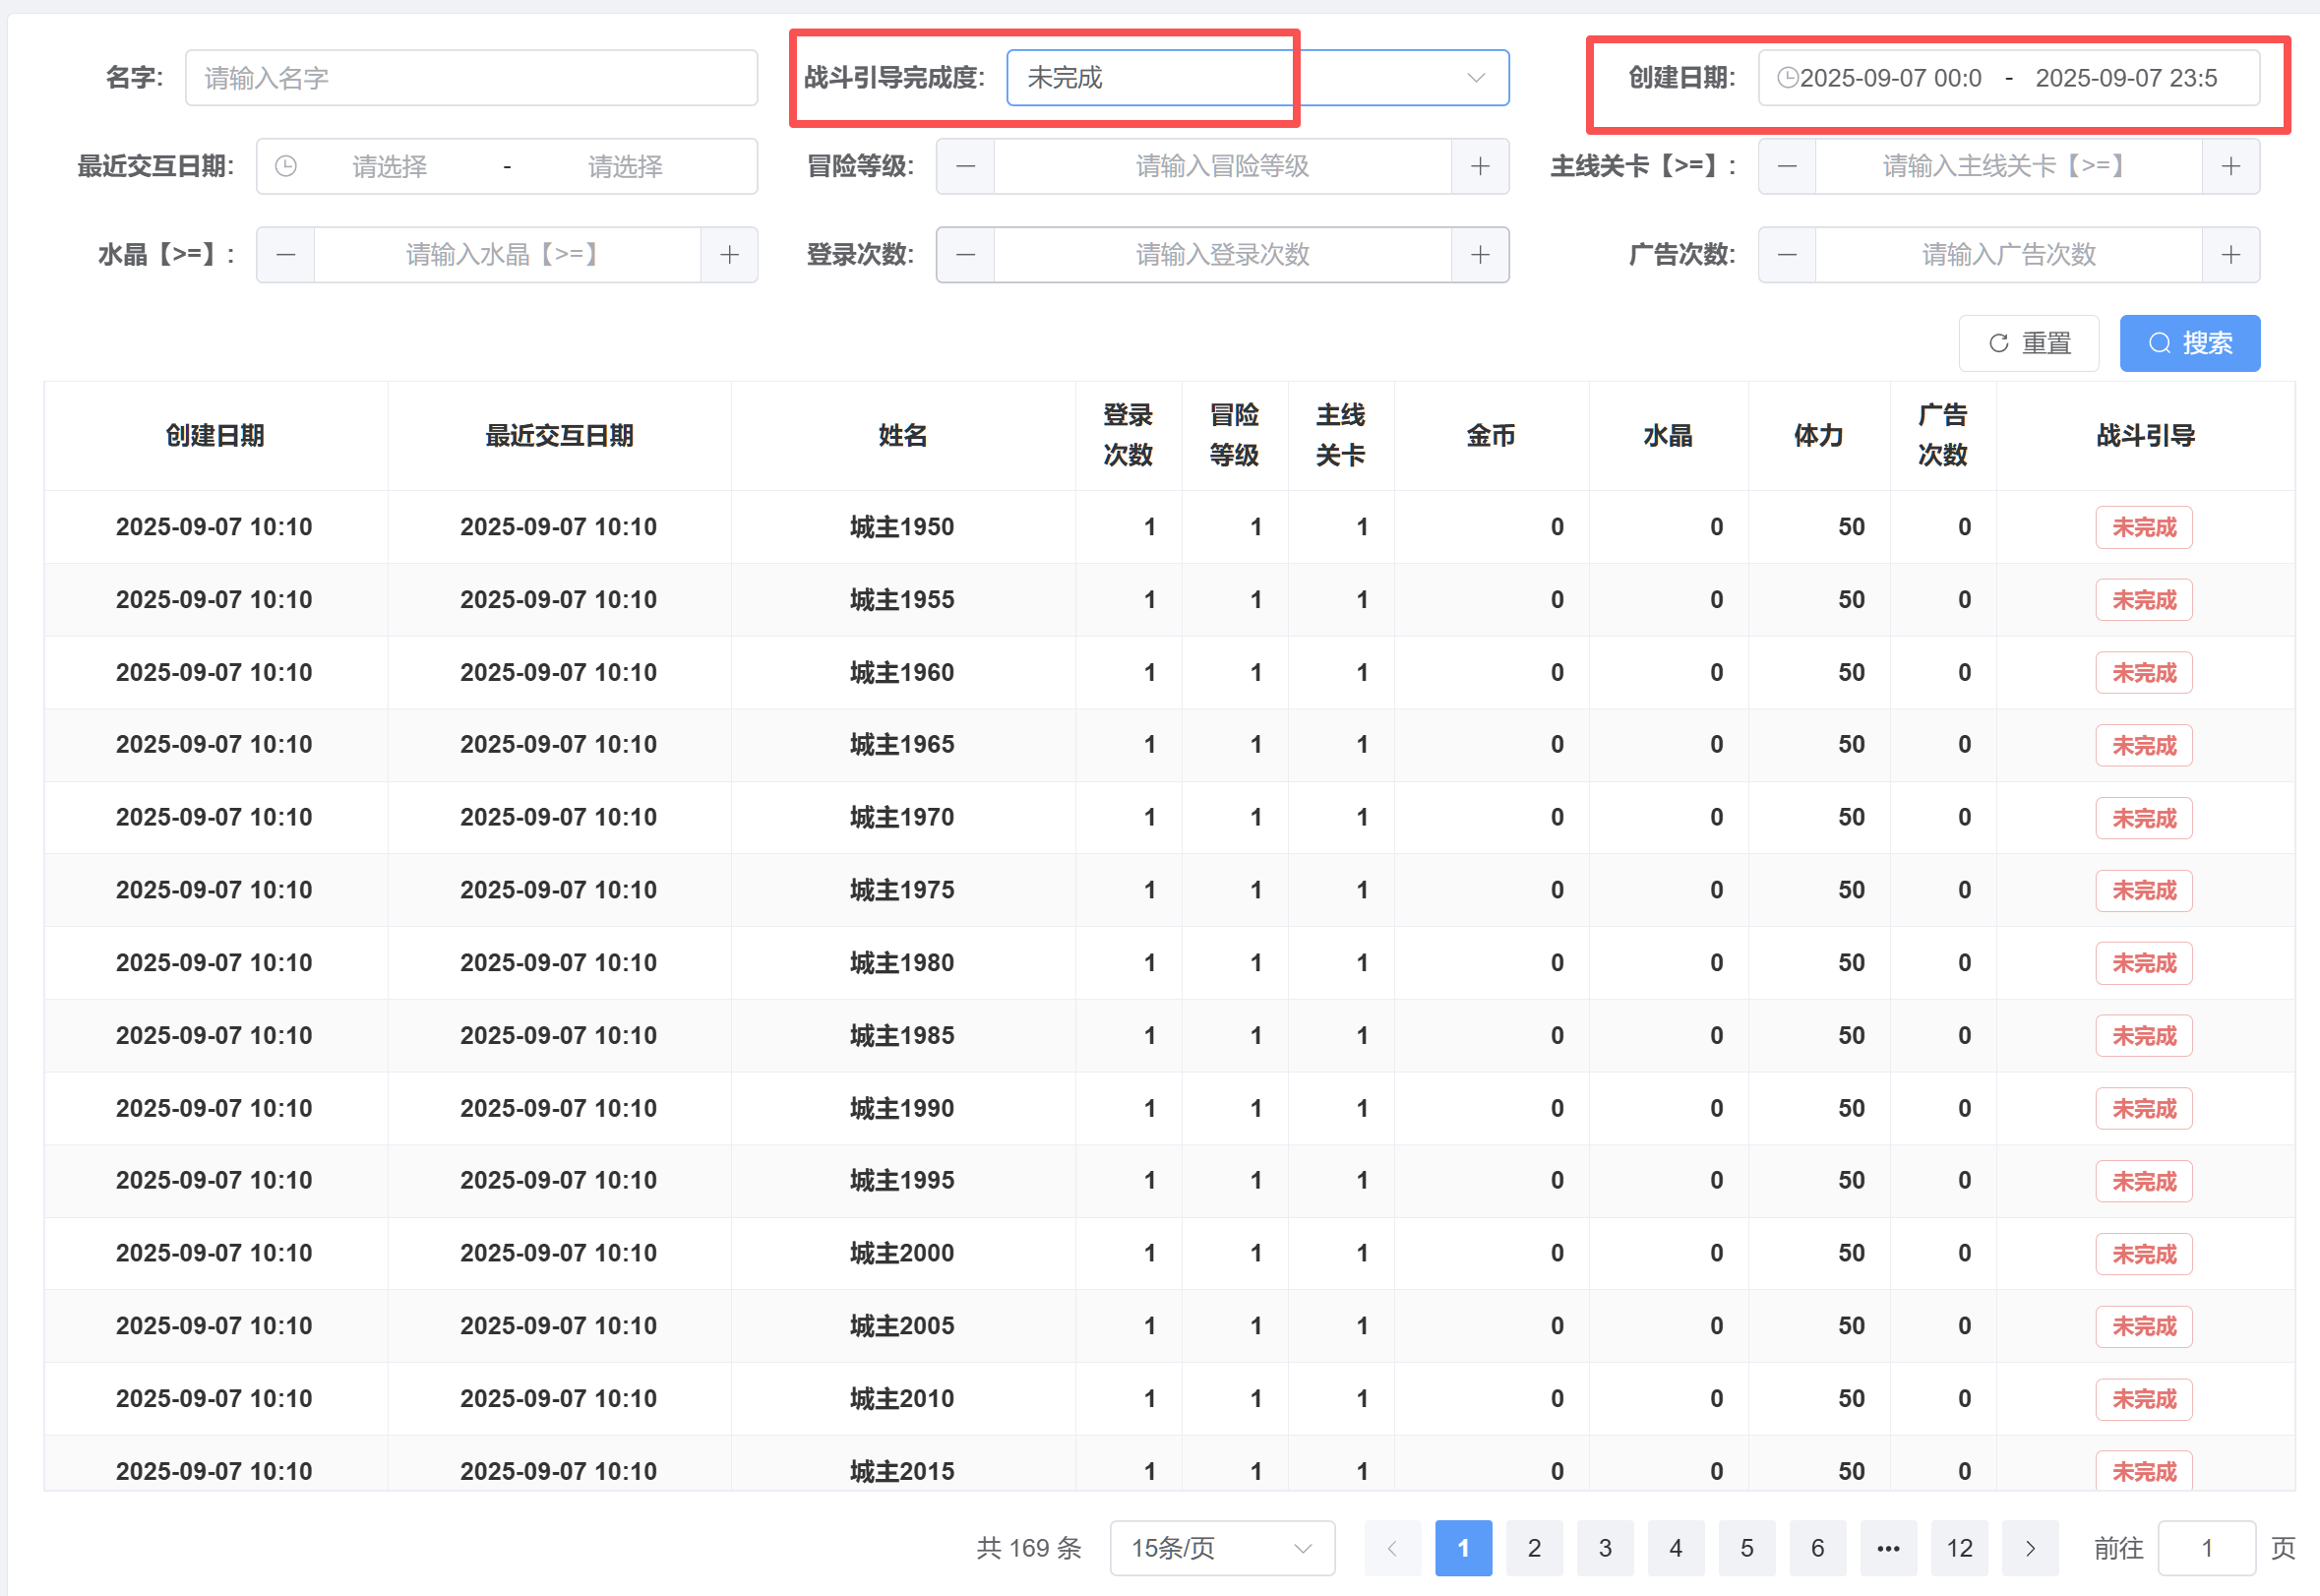This screenshot has height=1596, width=2320.
Task: Expand pagination ellipsis for more pages
Action: 1887,1548
